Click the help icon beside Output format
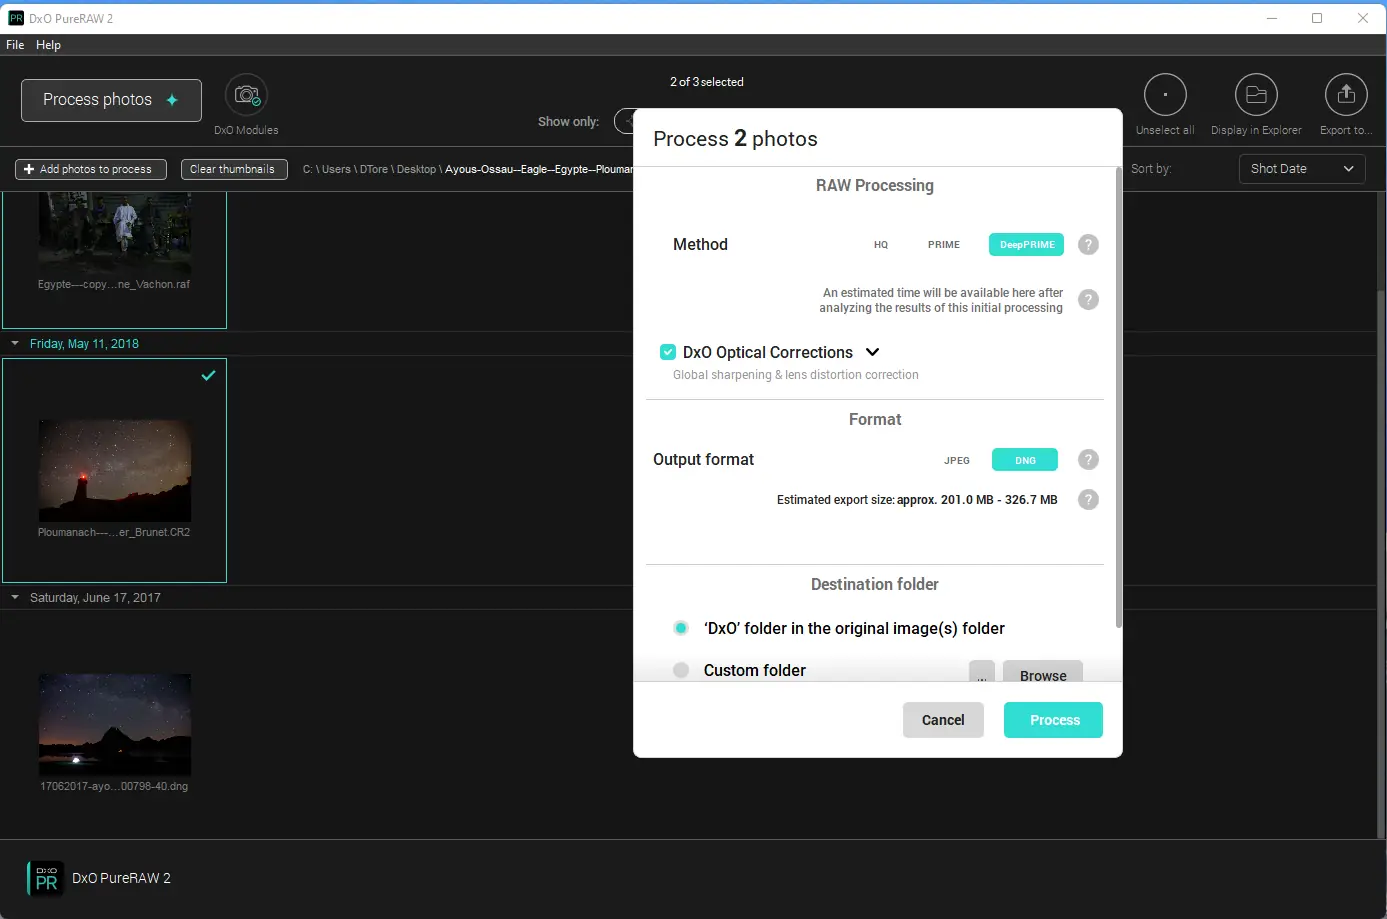This screenshot has width=1387, height=919. 1088,459
